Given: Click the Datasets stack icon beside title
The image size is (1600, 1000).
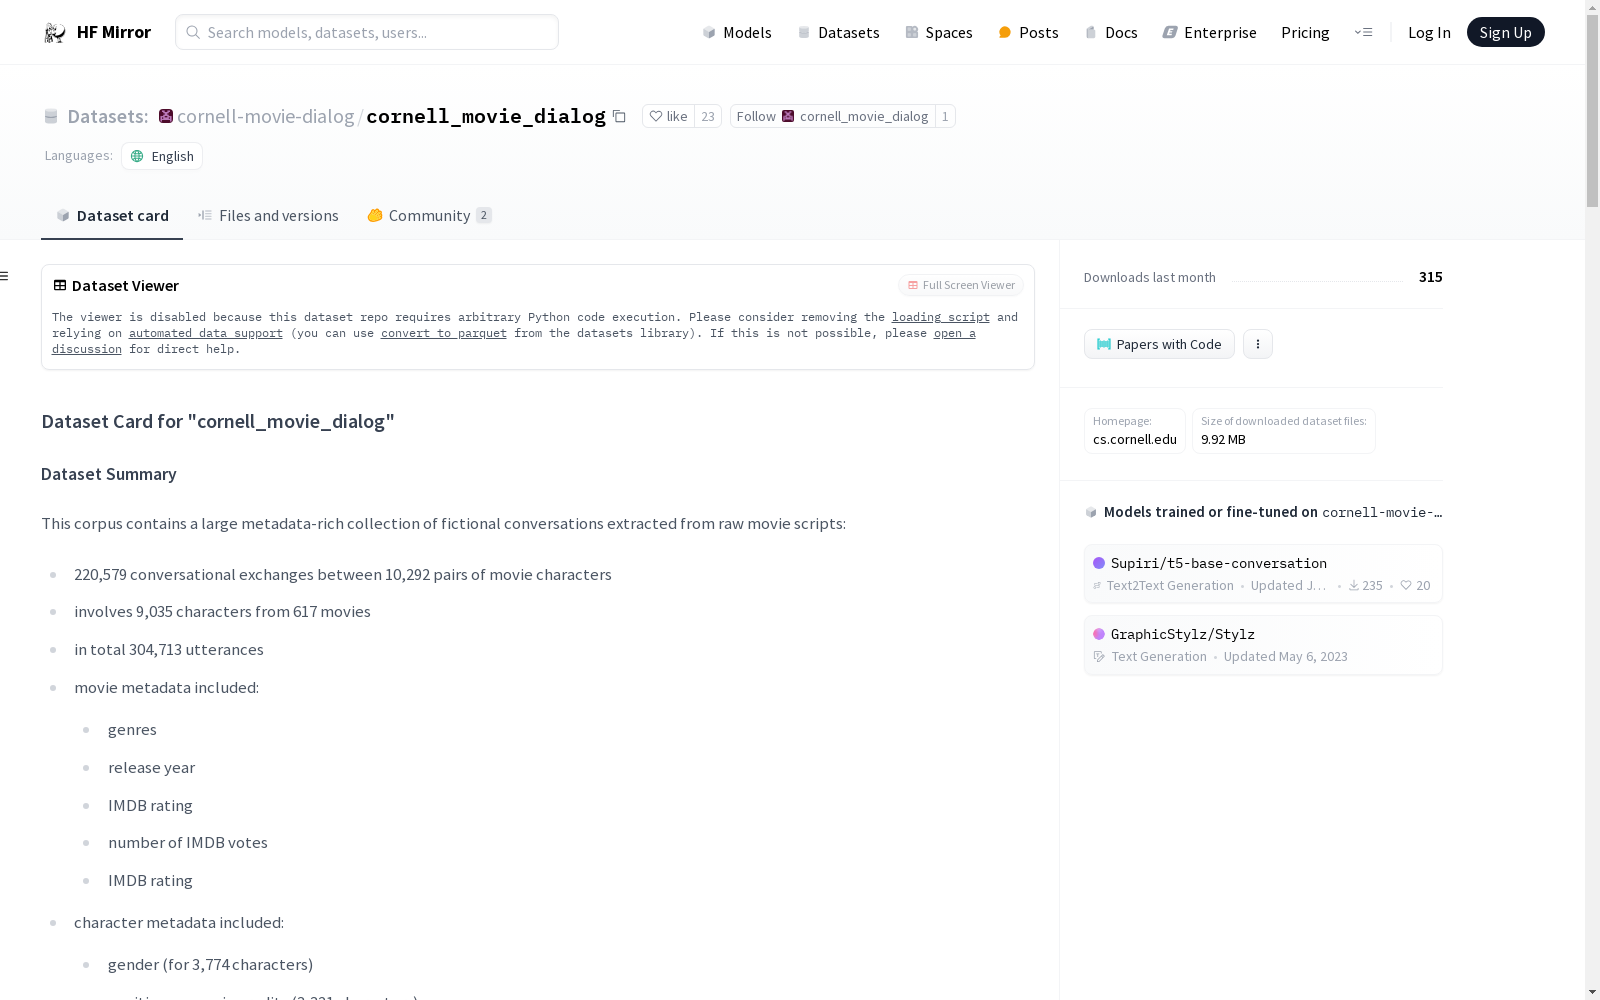Looking at the screenshot, I should click(x=51, y=117).
